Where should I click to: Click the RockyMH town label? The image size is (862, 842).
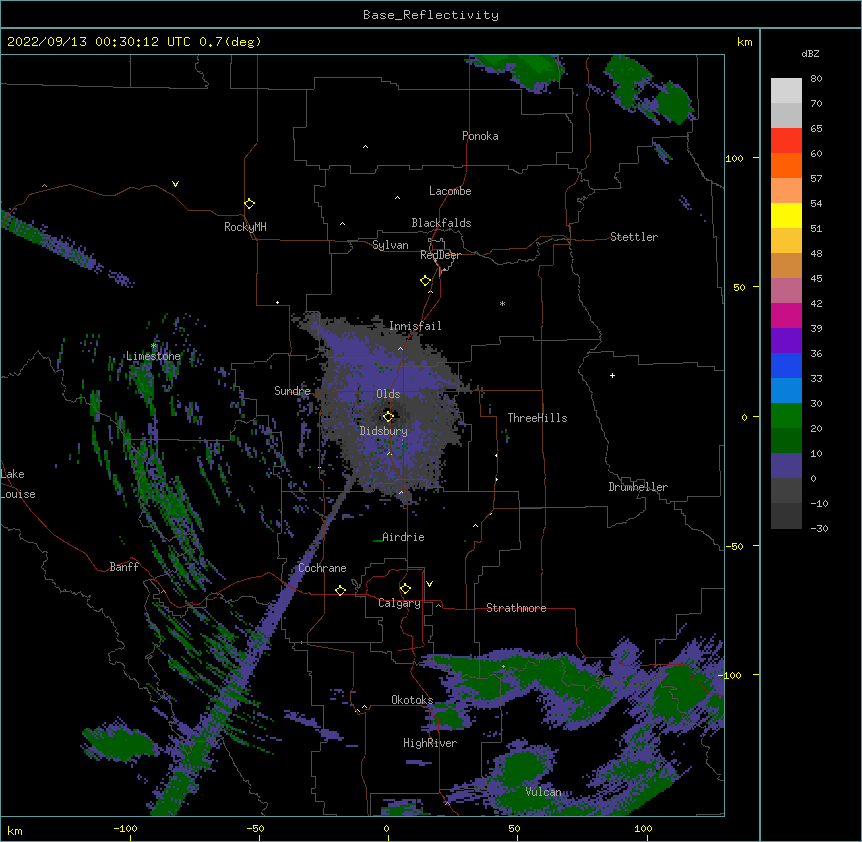click(x=245, y=227)
